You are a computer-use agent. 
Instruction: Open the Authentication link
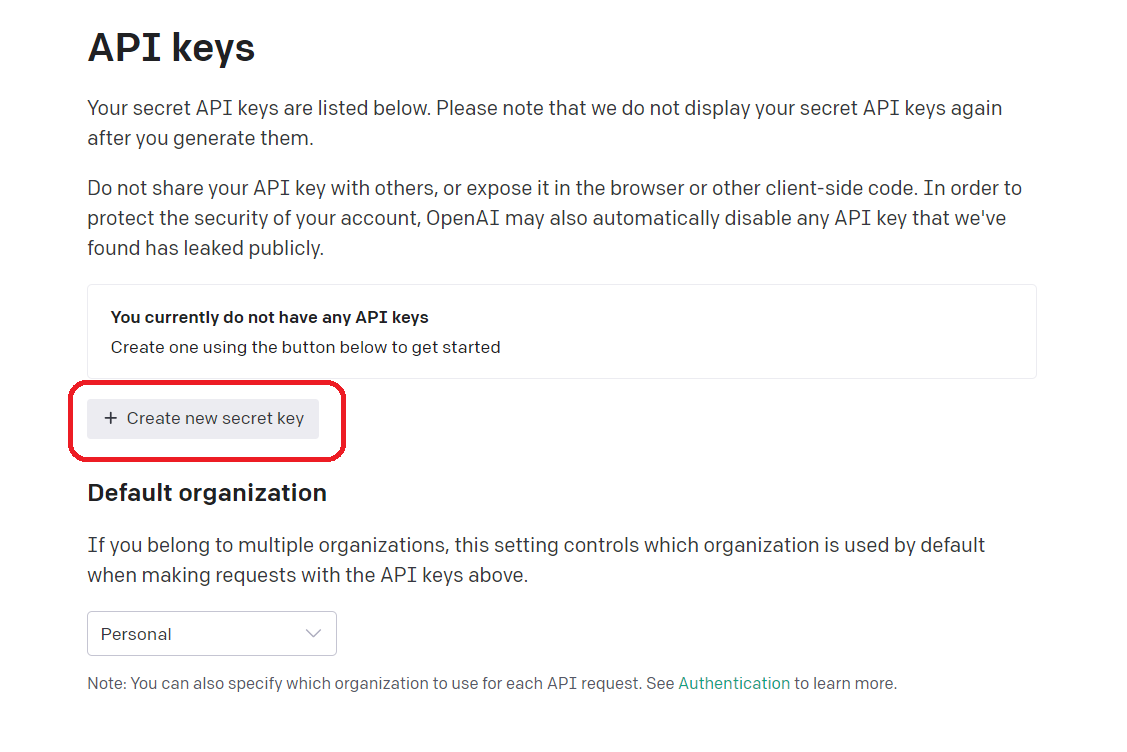(x=734, y=684)
